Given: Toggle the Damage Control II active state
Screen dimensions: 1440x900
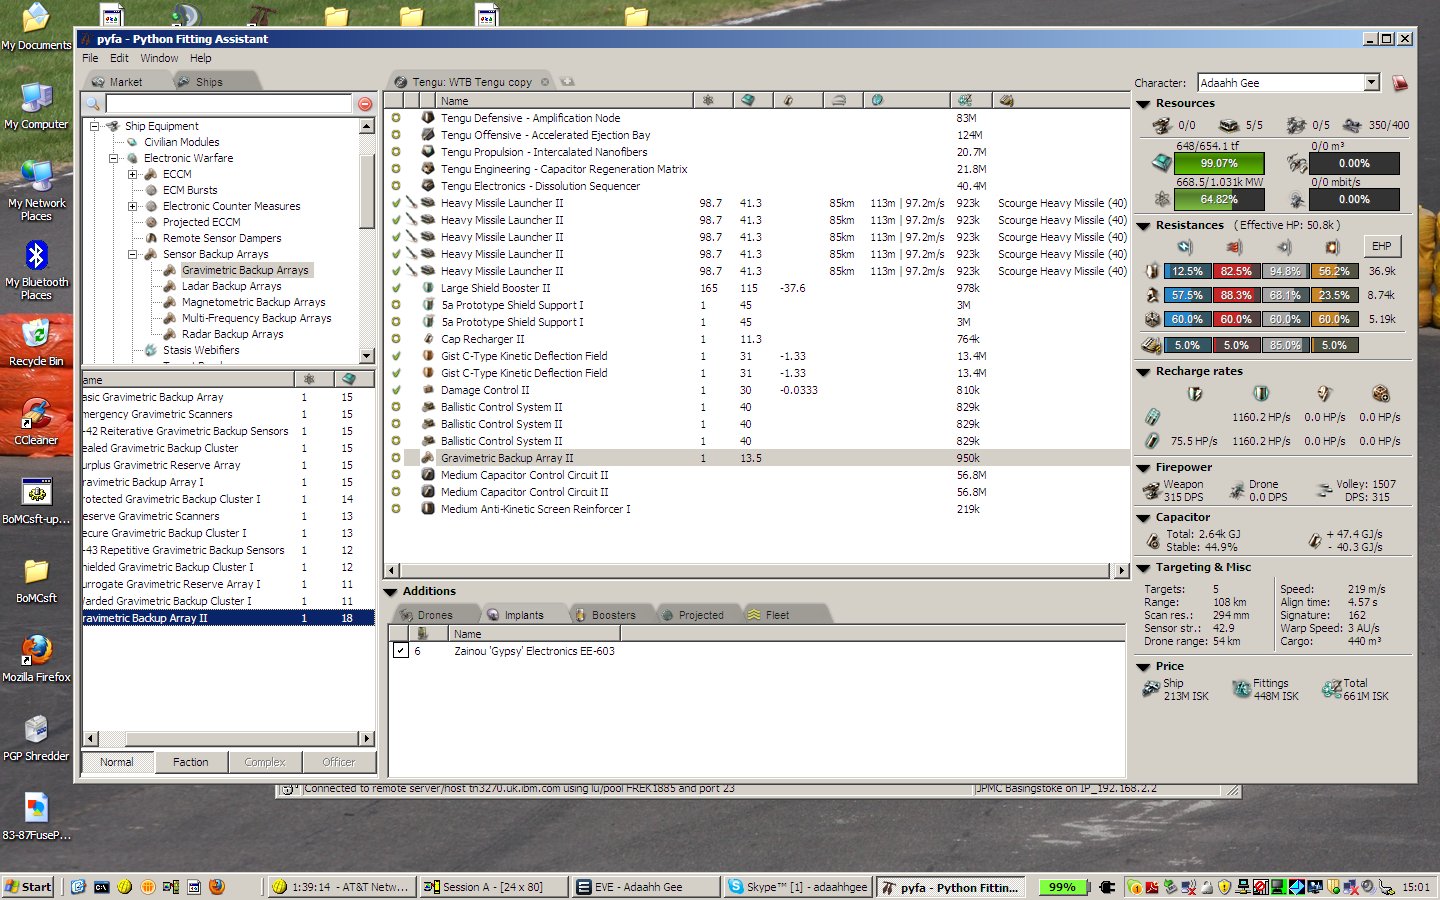Looking at the screenshot, I should point(396,390).
